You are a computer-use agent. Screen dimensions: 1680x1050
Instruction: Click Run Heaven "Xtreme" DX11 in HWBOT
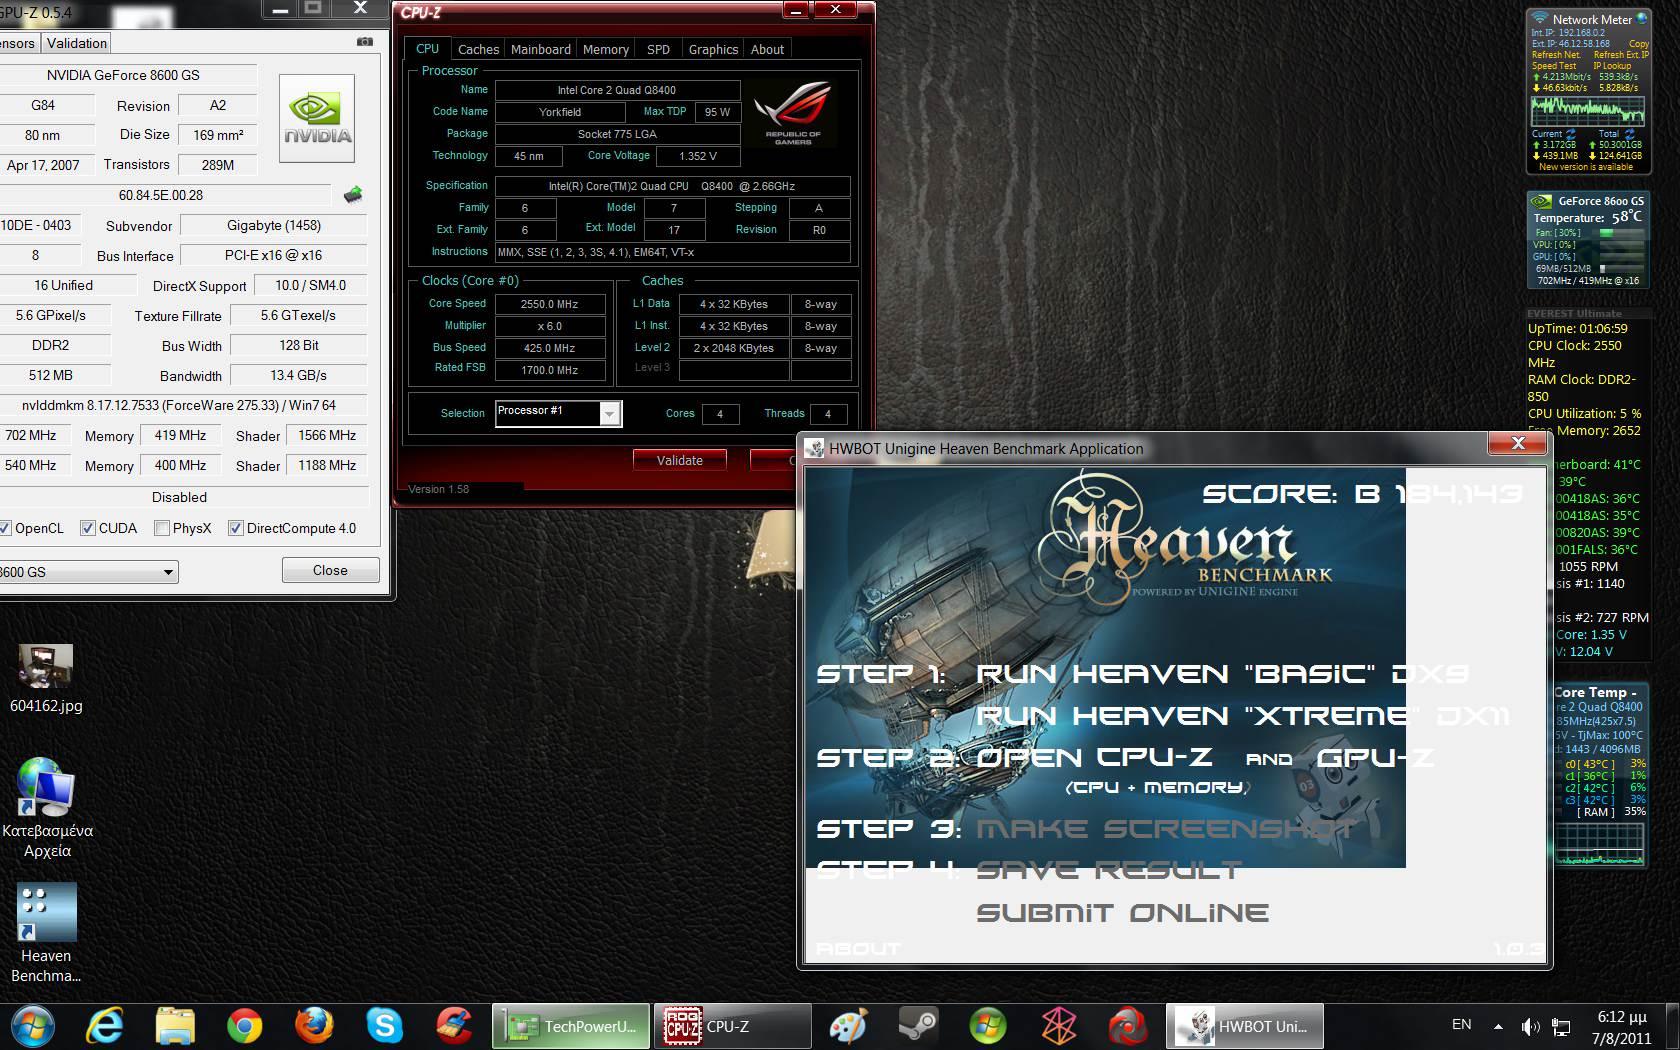[x=1243, y=716]
